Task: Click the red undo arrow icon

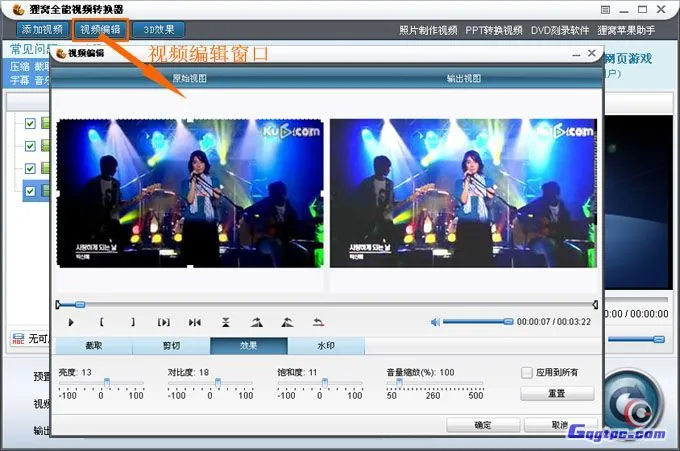Action: click(x=318, y=322)
